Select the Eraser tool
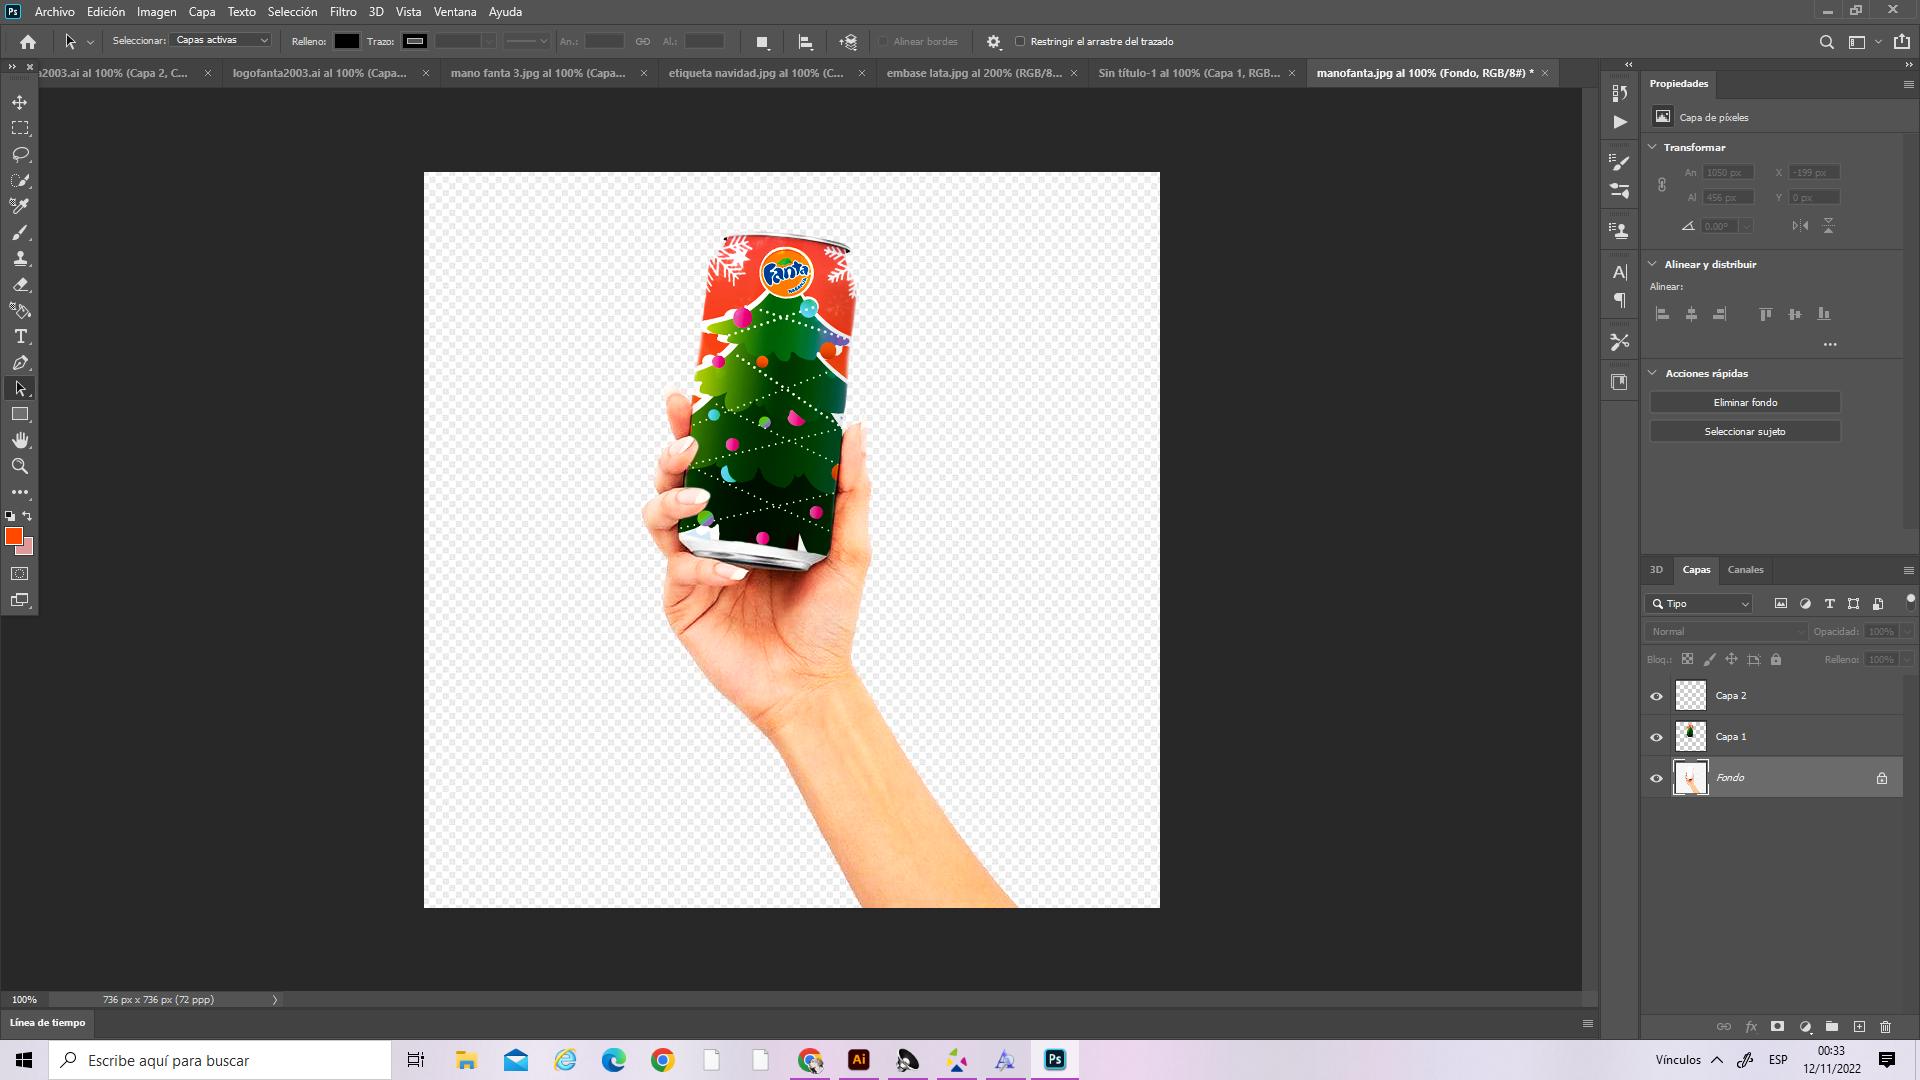1920x1080 pixels. 20,284
